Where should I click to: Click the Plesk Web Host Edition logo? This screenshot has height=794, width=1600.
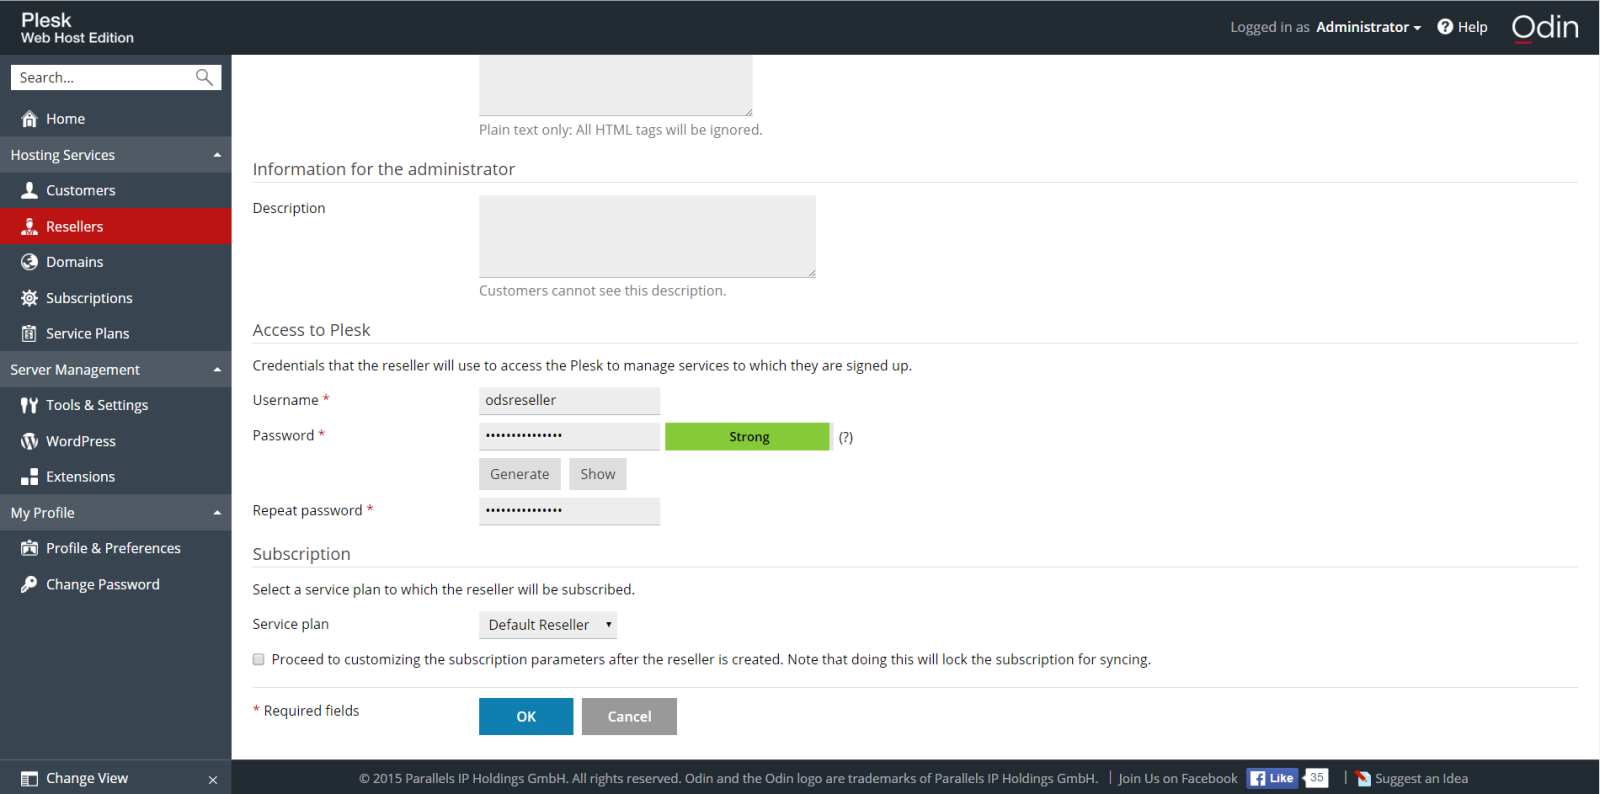(77, 28)
